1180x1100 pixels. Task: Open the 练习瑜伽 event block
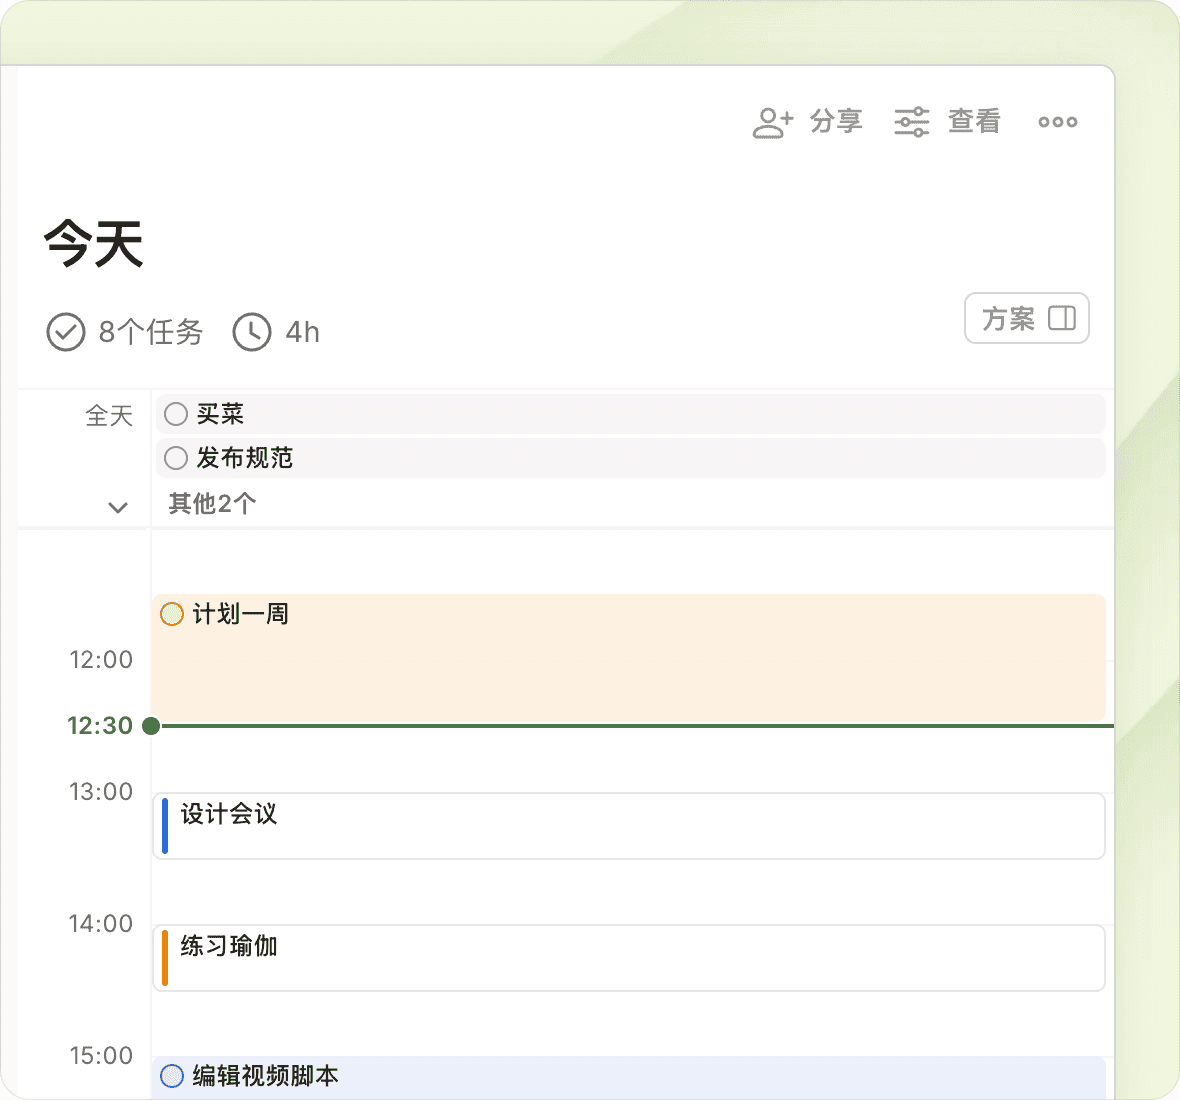[x=630, y=958]
